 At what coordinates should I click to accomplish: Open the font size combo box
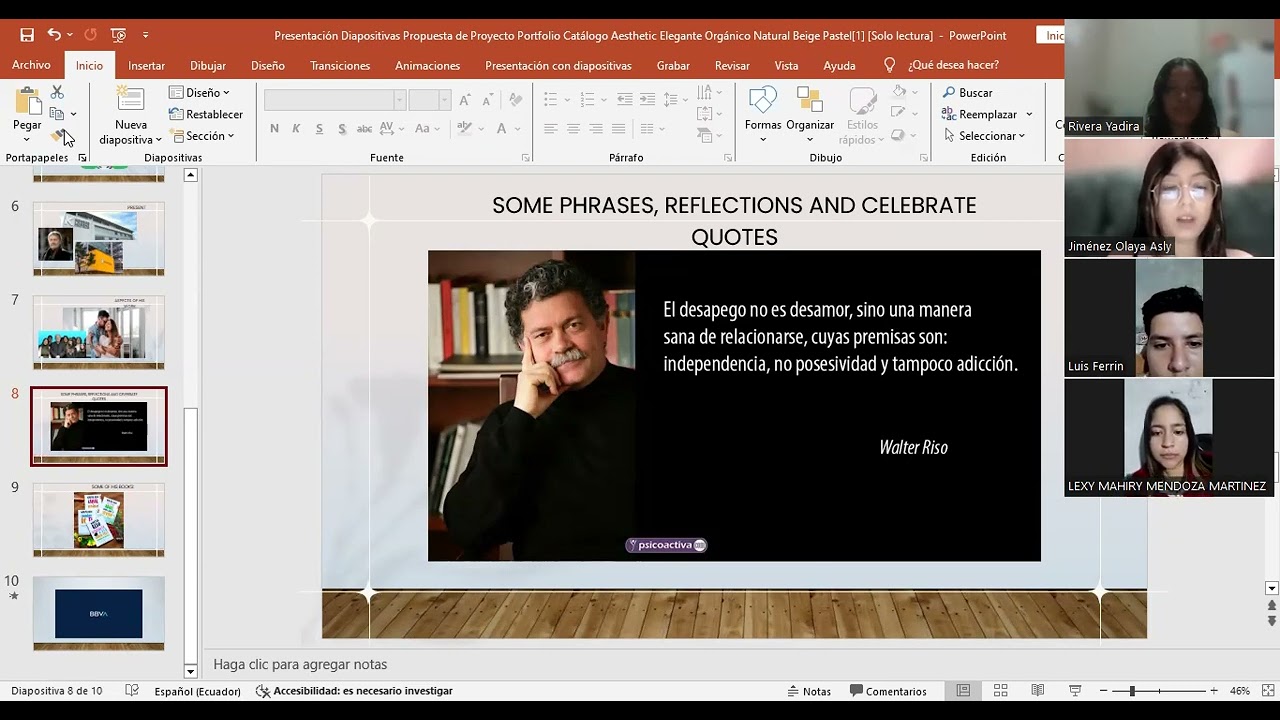430,100
